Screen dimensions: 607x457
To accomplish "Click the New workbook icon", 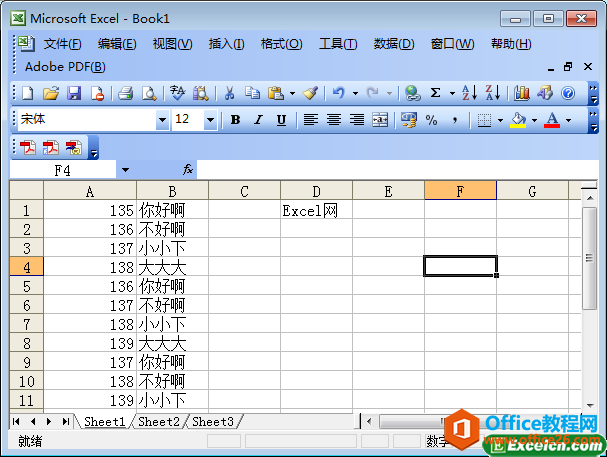I will [x=28, y=93].
